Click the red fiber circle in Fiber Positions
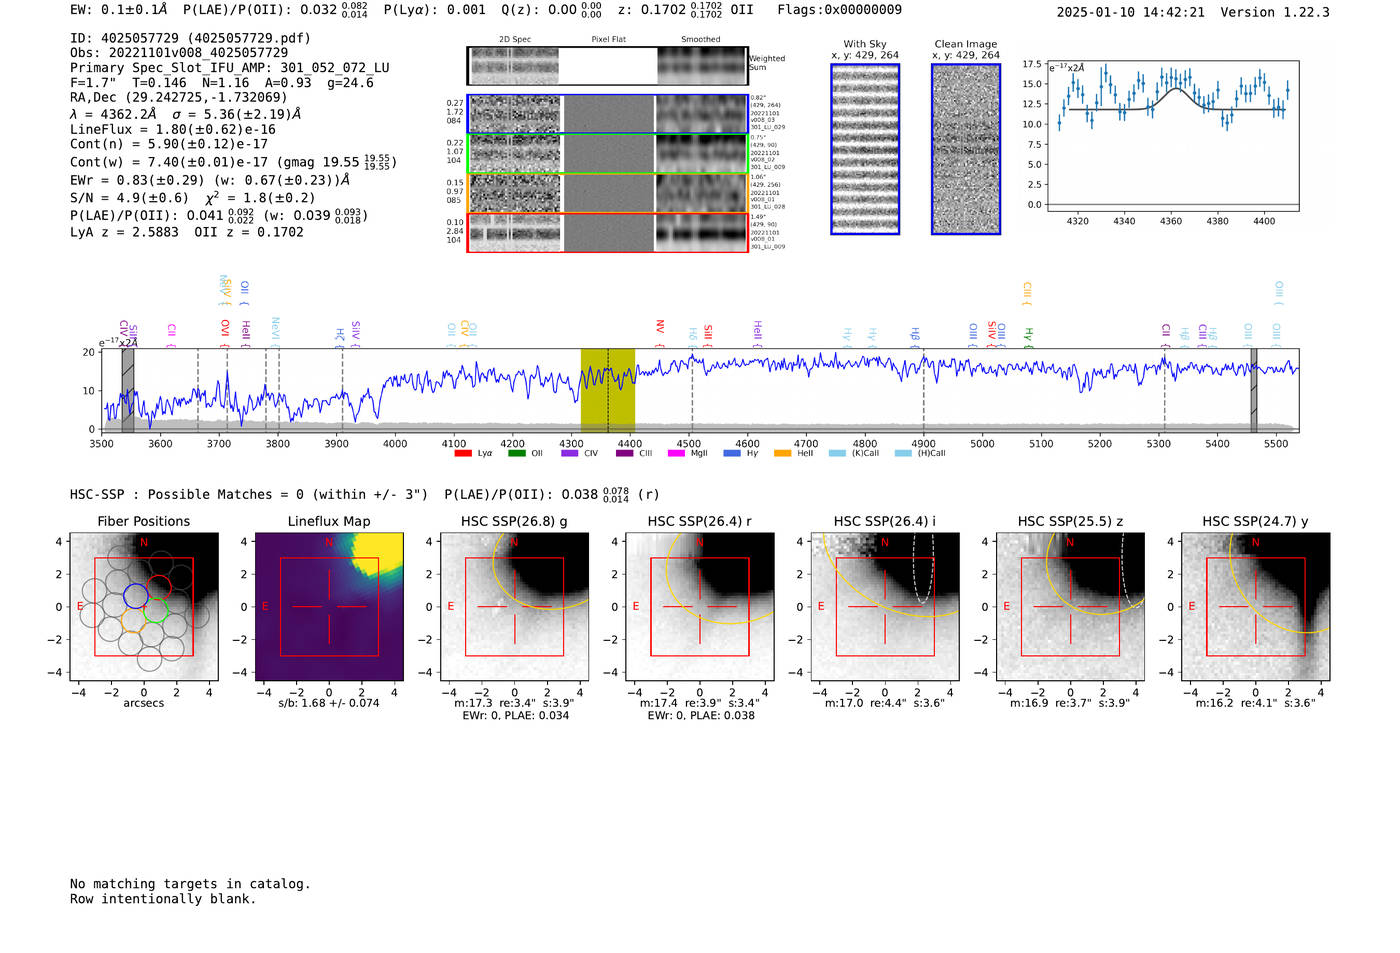The image size is (1400, 953). point(158,586)
